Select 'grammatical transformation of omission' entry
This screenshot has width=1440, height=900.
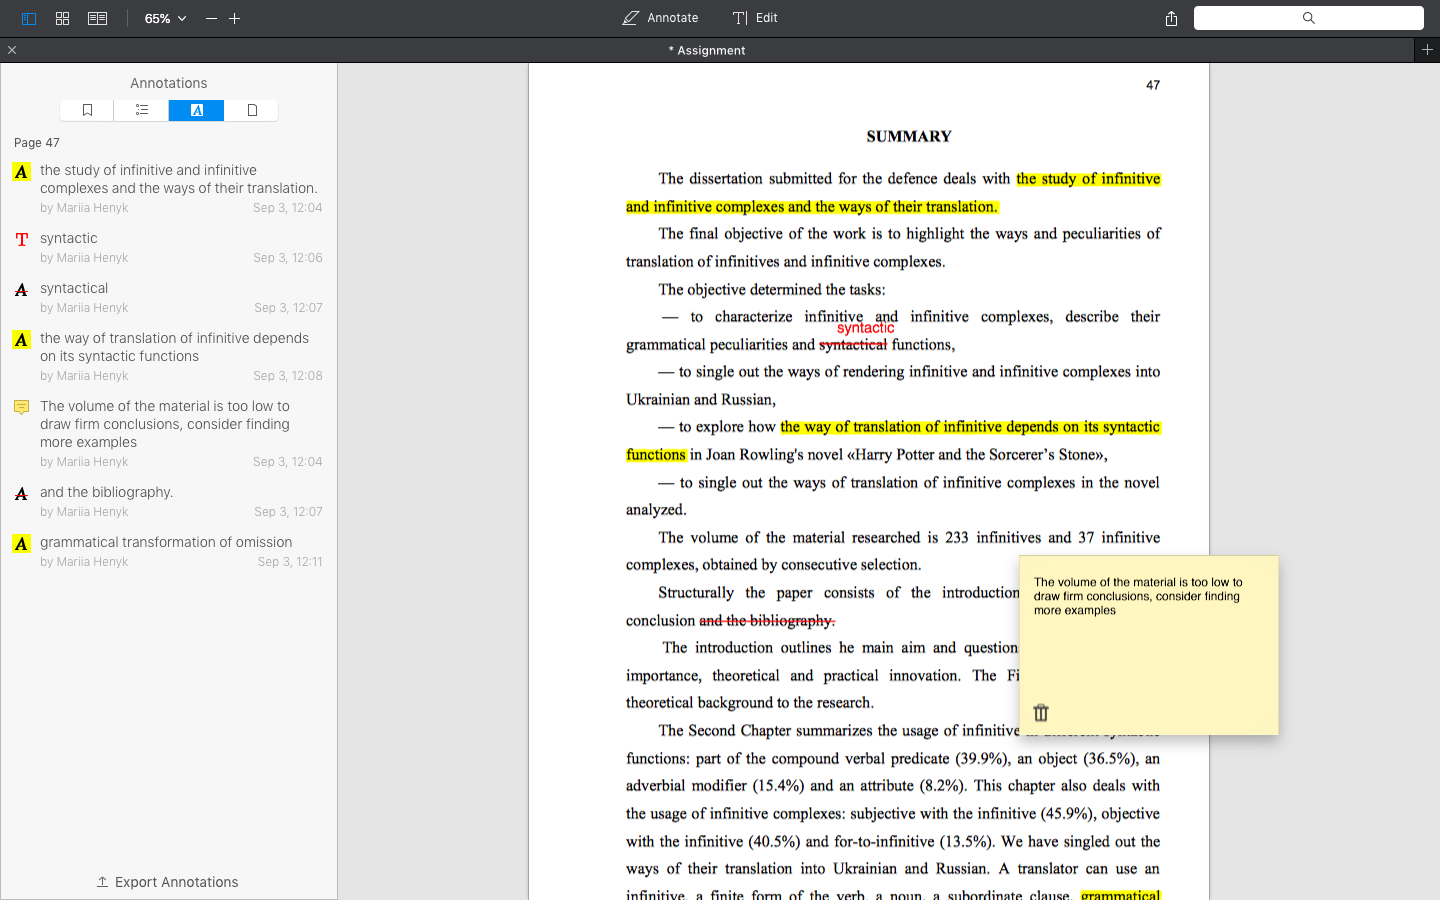(168, 551)
